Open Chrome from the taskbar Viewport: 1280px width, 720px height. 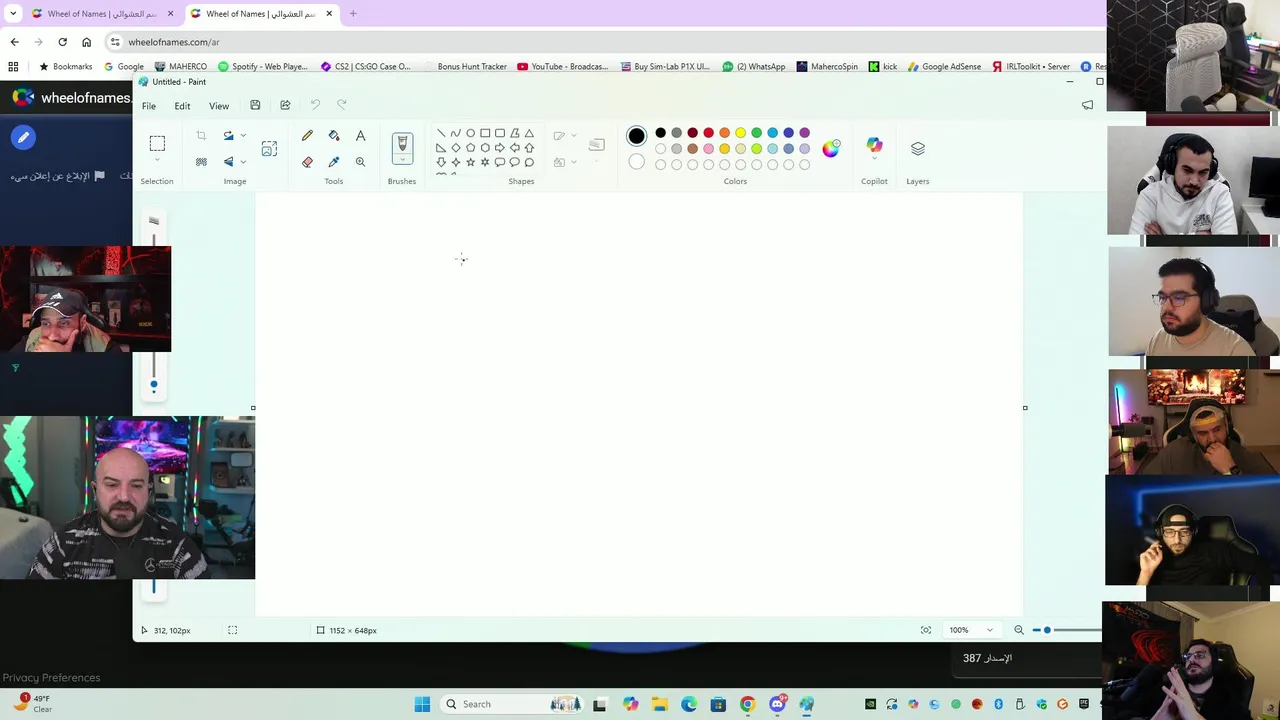[x=747, y=704]
